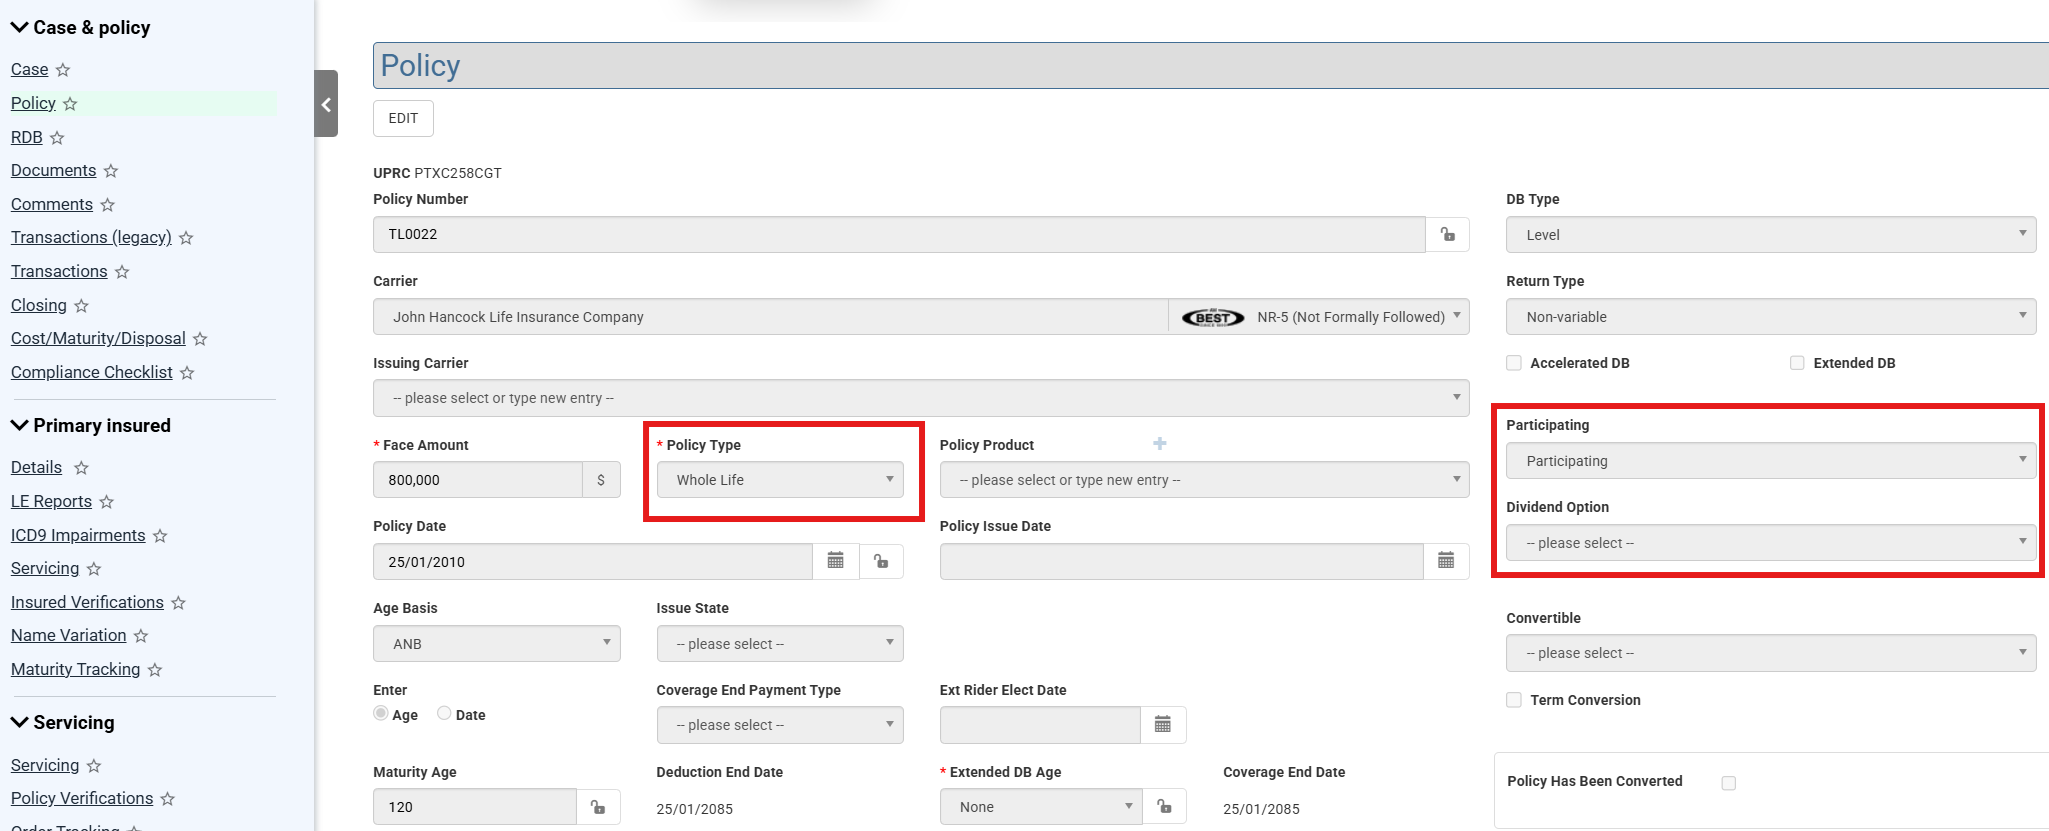Enable the Accelerated DB checkbox
2049x831 pixels.
(x=1514, y=363)
